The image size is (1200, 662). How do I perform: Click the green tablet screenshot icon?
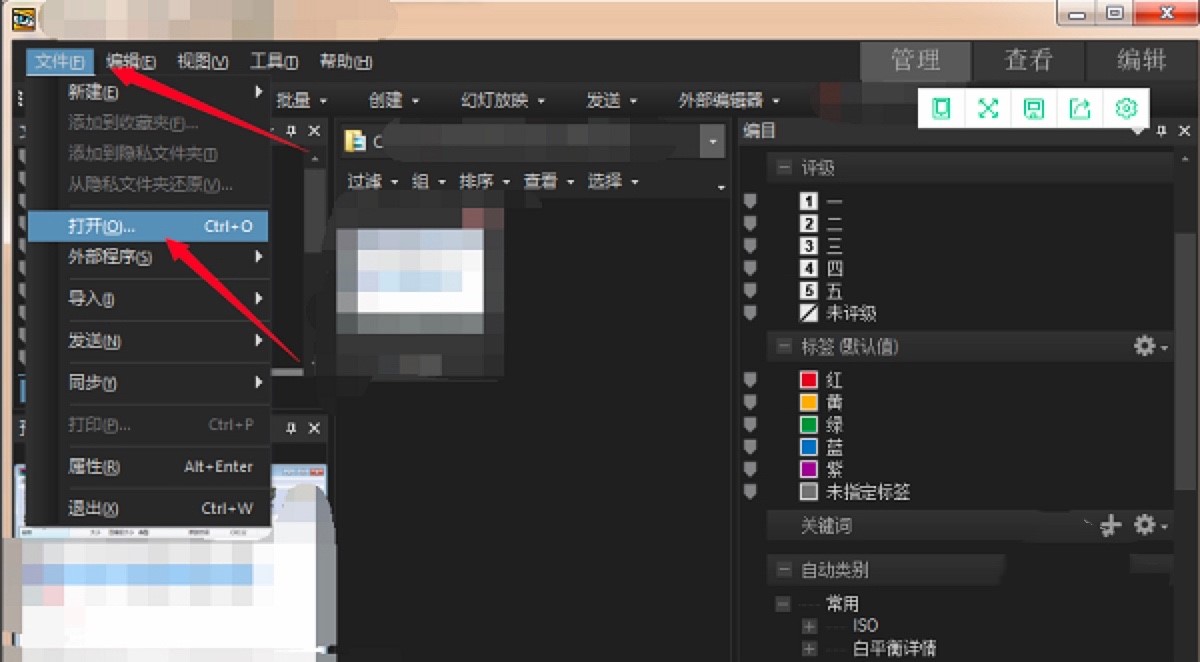(941, 108)
